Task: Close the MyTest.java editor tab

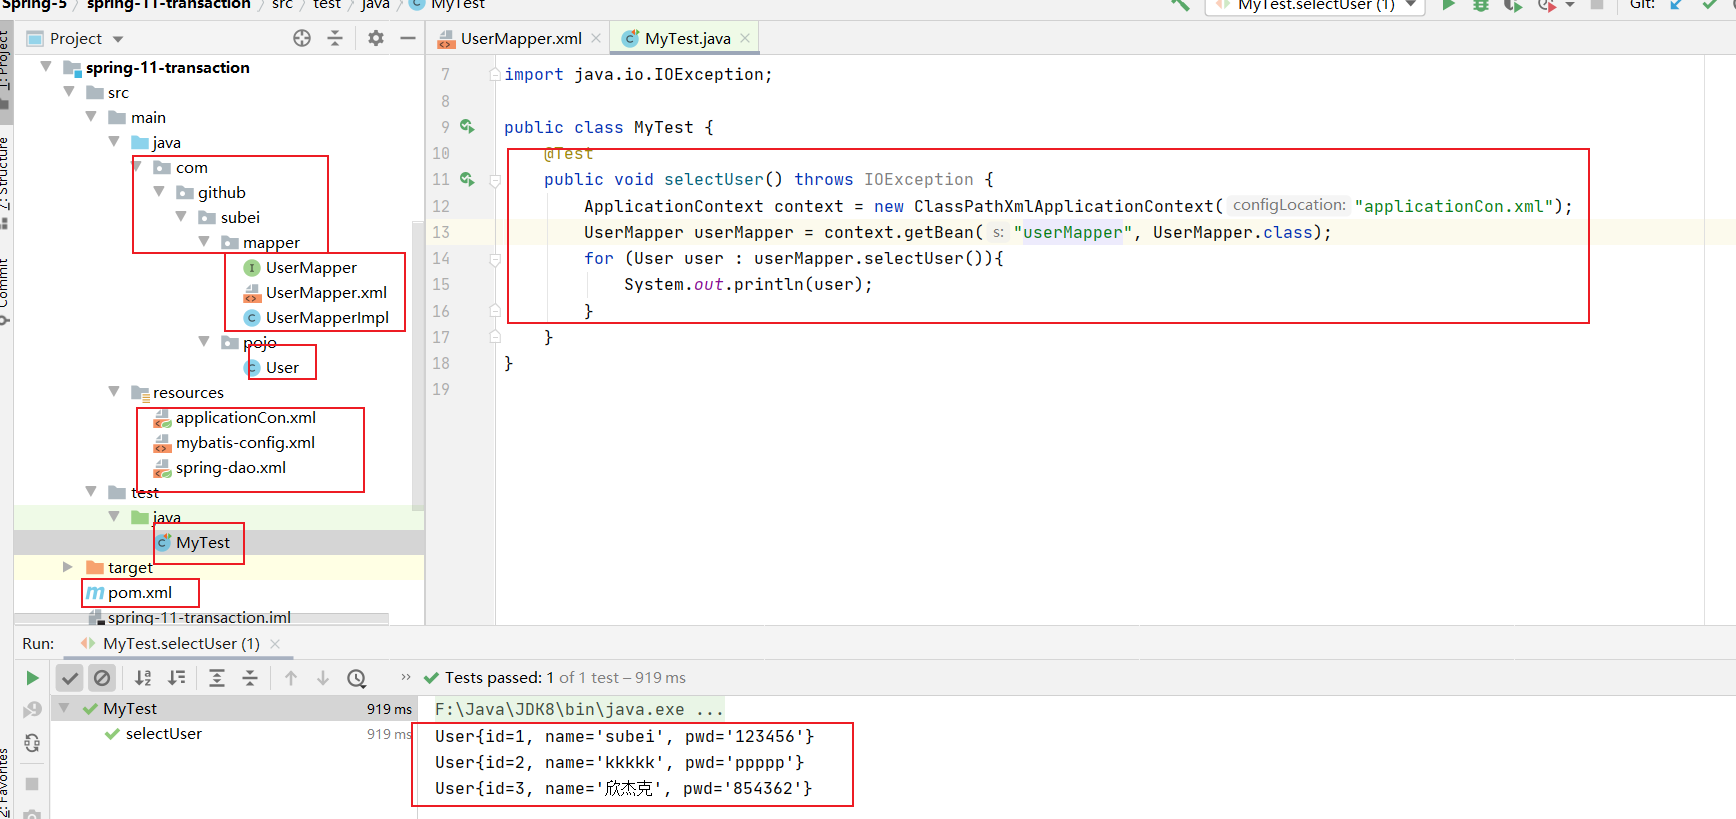Action: 745,38
